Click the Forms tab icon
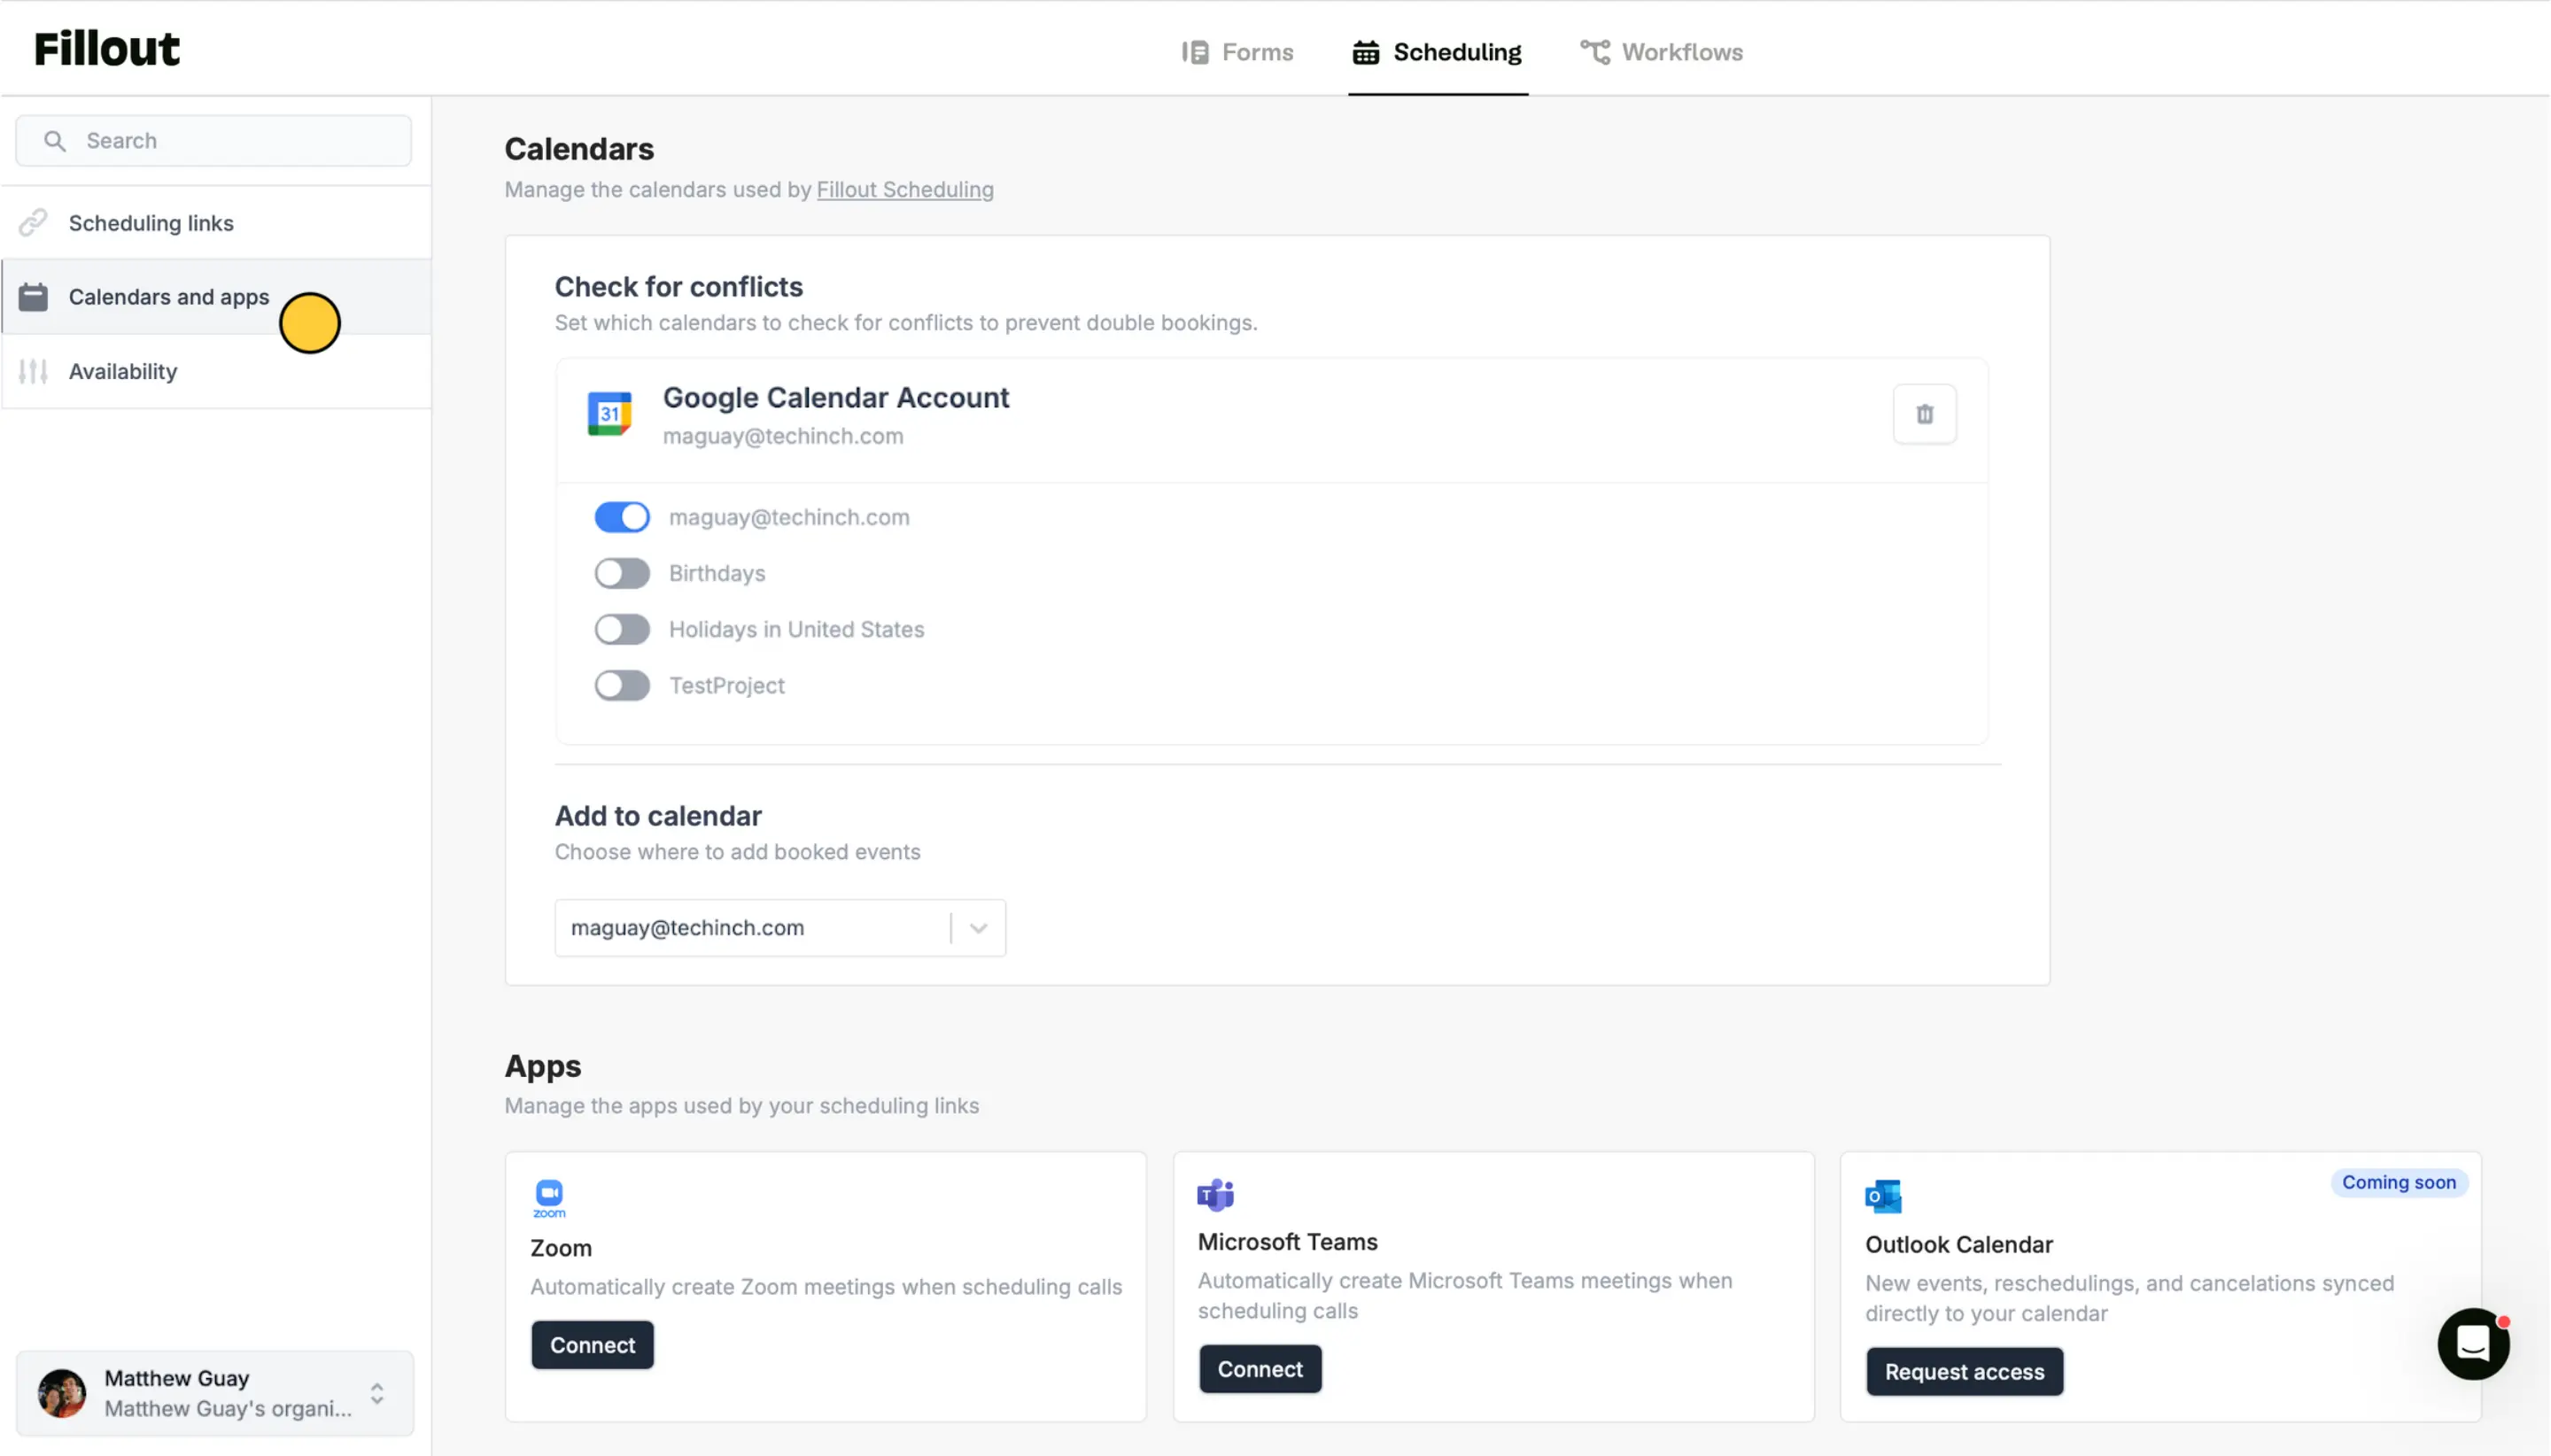The width and height of the screenshot is (2551, 1456). [x=1195, y=52]
